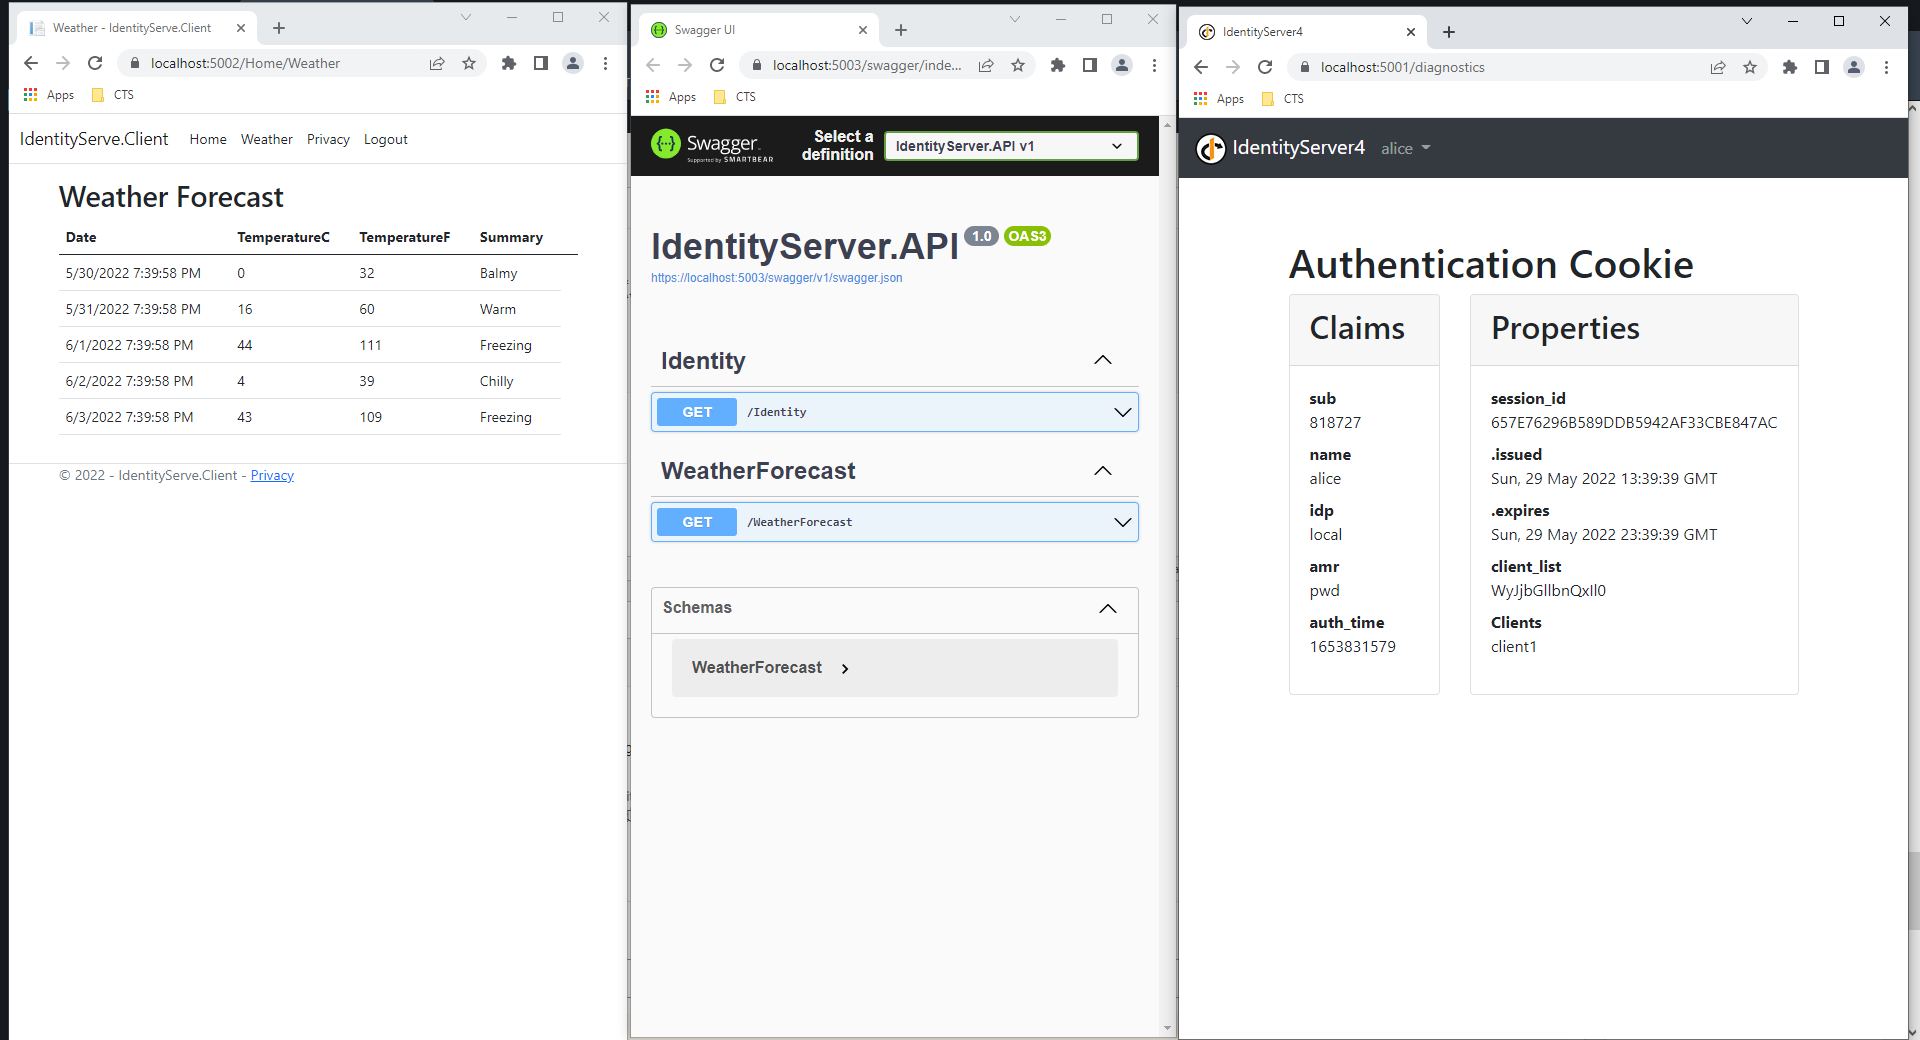Open the swagger.json link

[x=776, y=278]
